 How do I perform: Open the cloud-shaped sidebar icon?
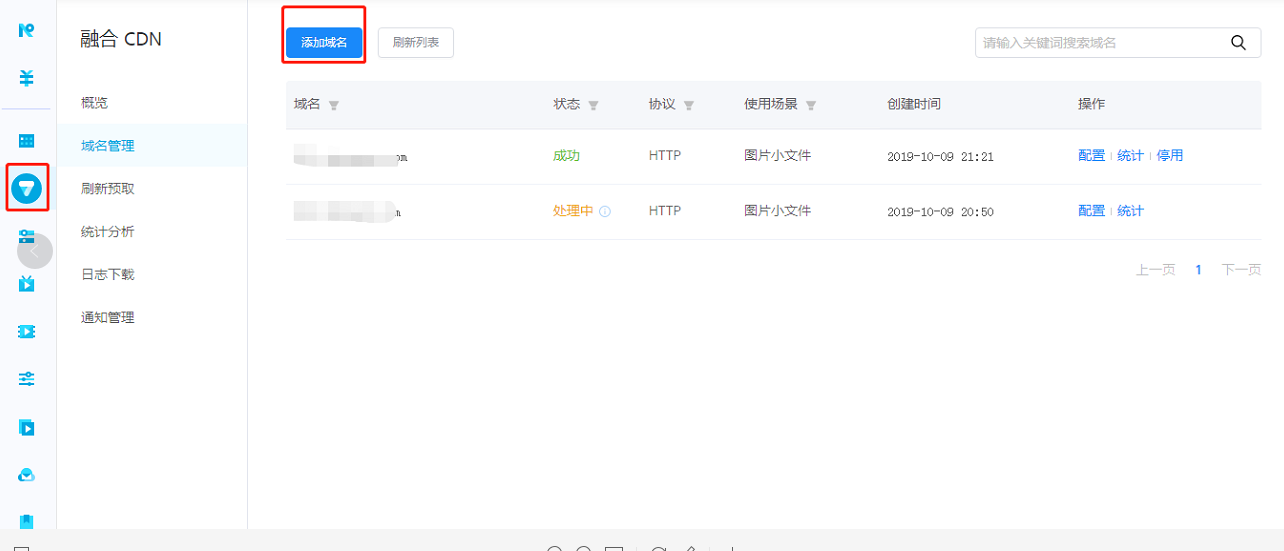27,475
